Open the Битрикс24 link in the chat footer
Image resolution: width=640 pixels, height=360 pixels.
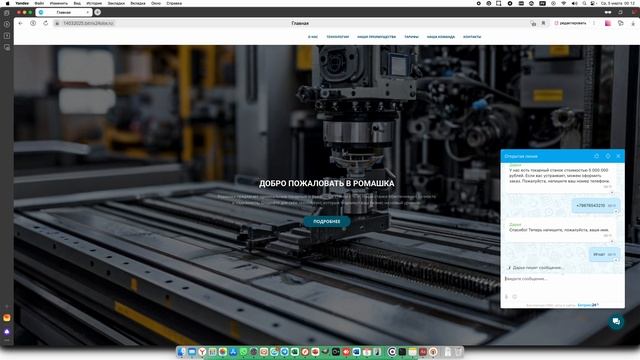[588, 305]
